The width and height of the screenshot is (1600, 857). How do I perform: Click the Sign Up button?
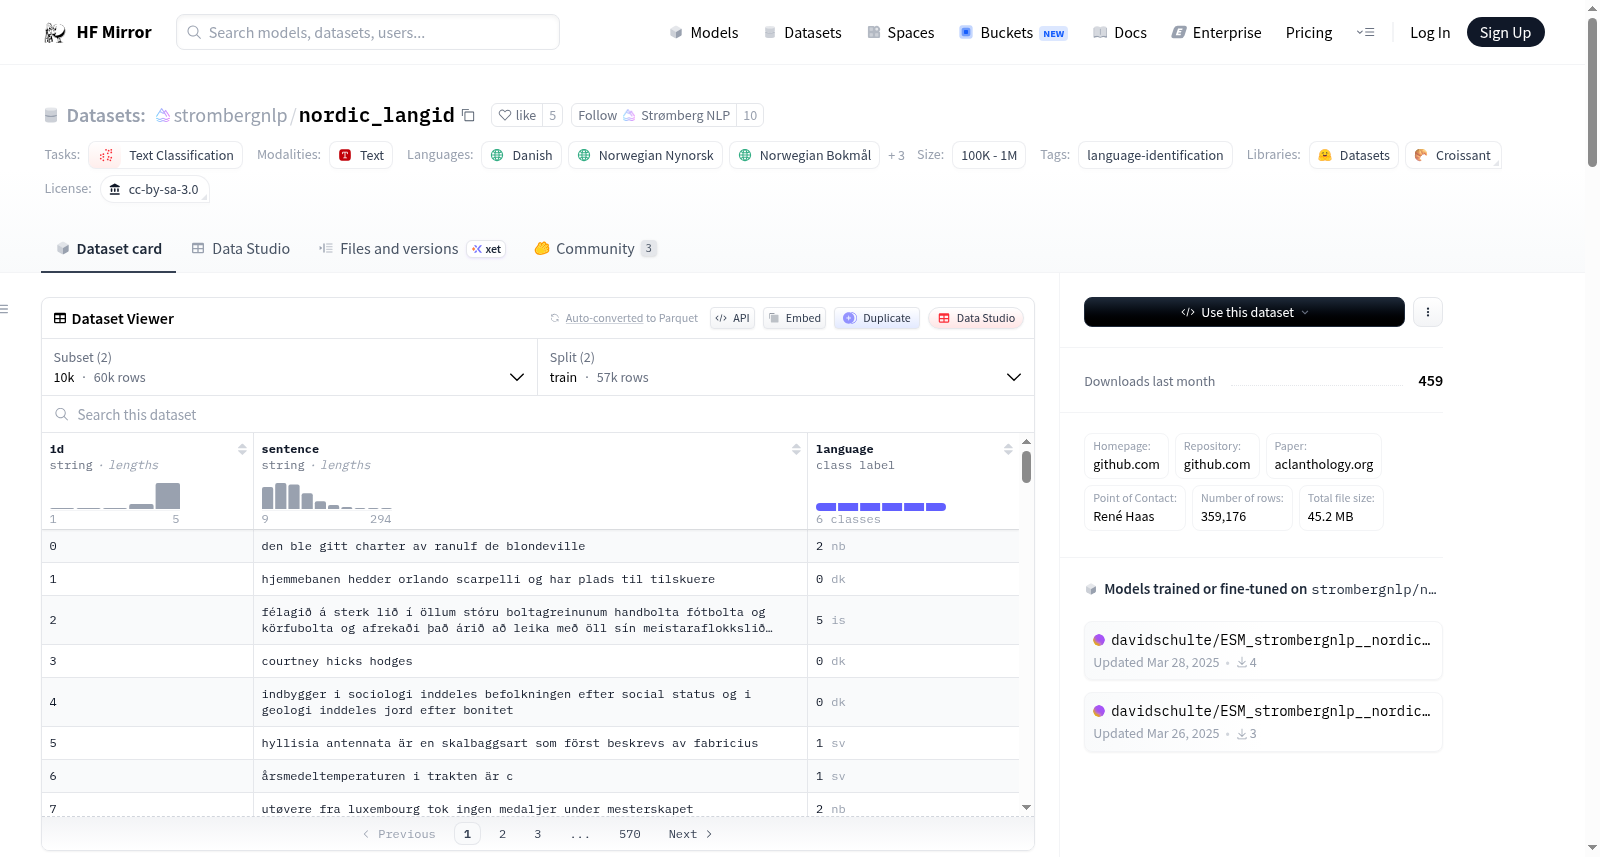tap(1505, 33)
